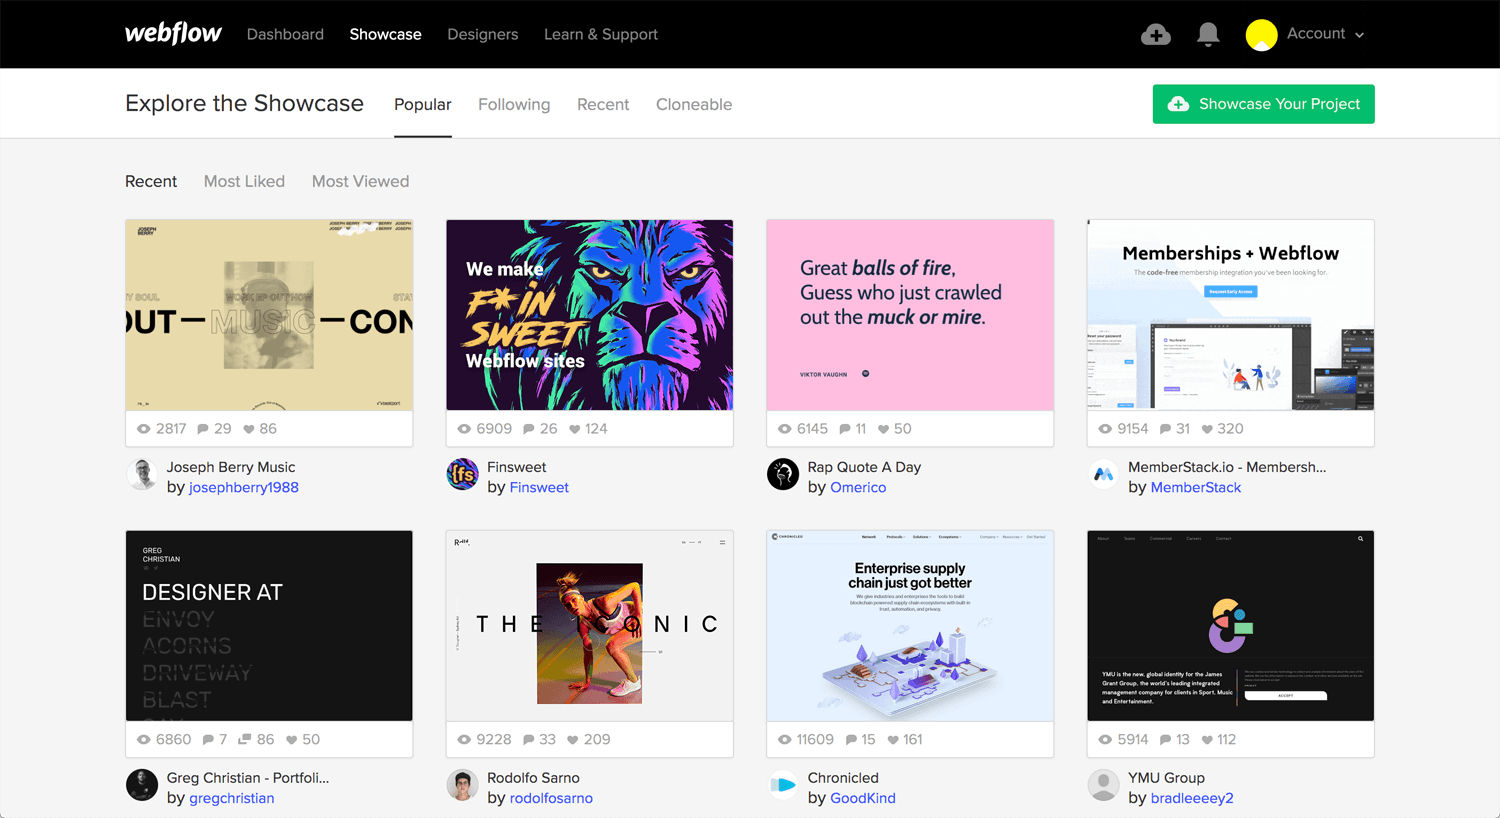Click the josephberry1988 author link
The image size is (1500, 818).
click(x=244, y=488)
